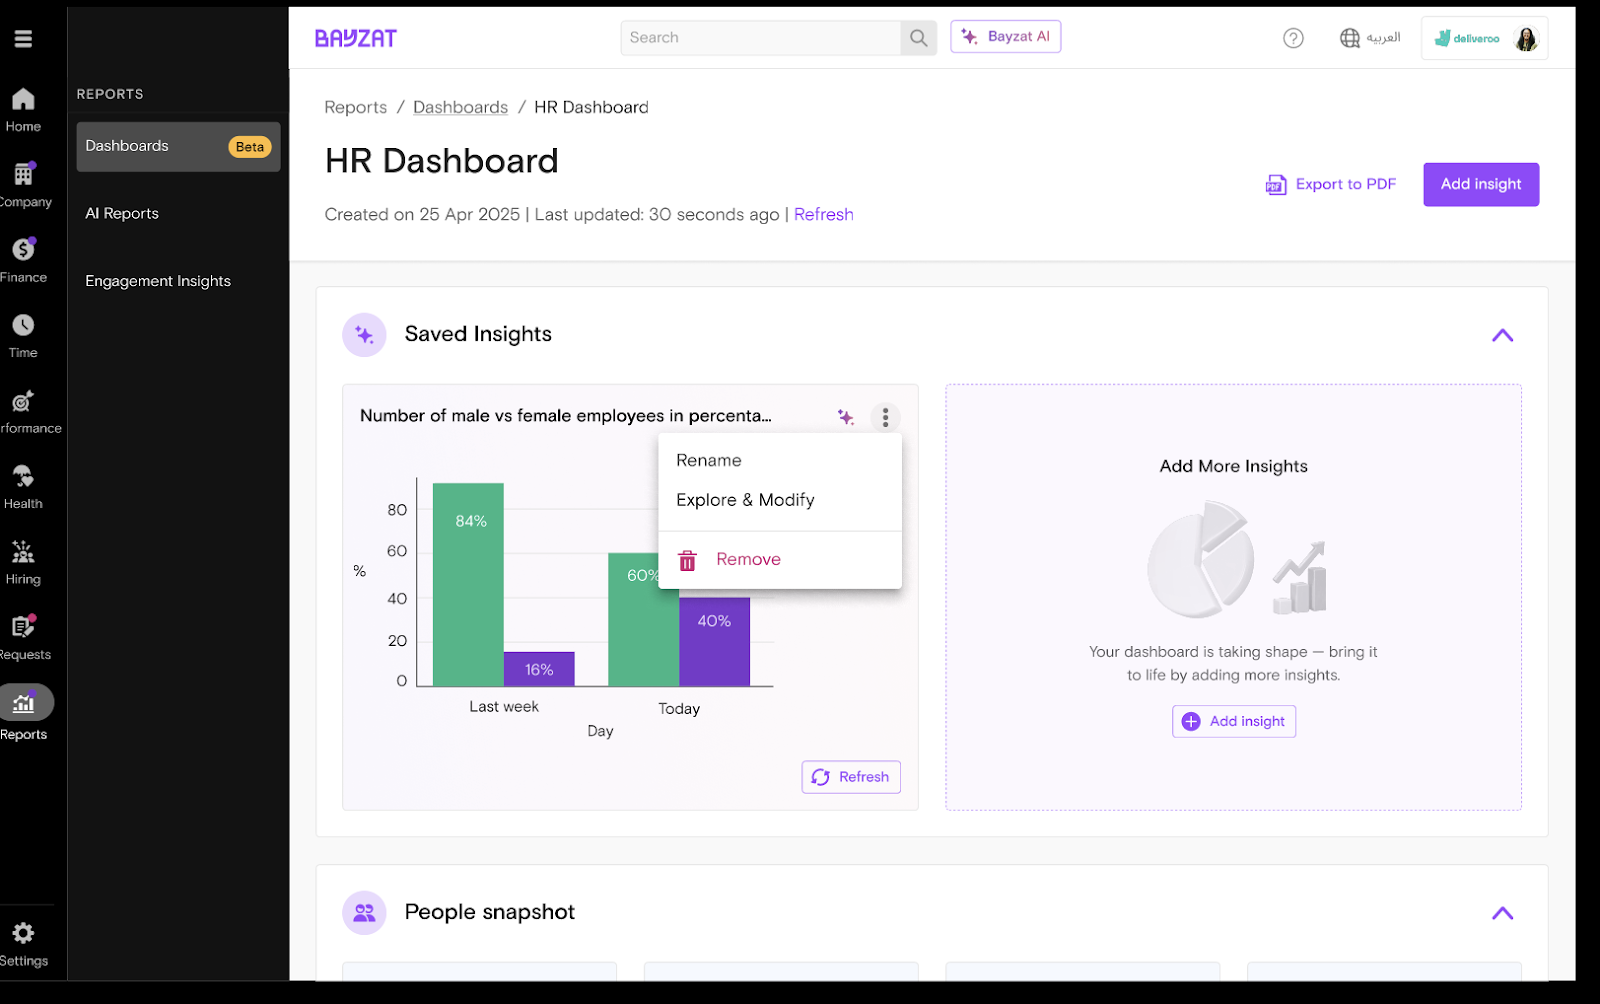
Task: Collapse the Saved Insights section
Action: tap(1502, 335)
